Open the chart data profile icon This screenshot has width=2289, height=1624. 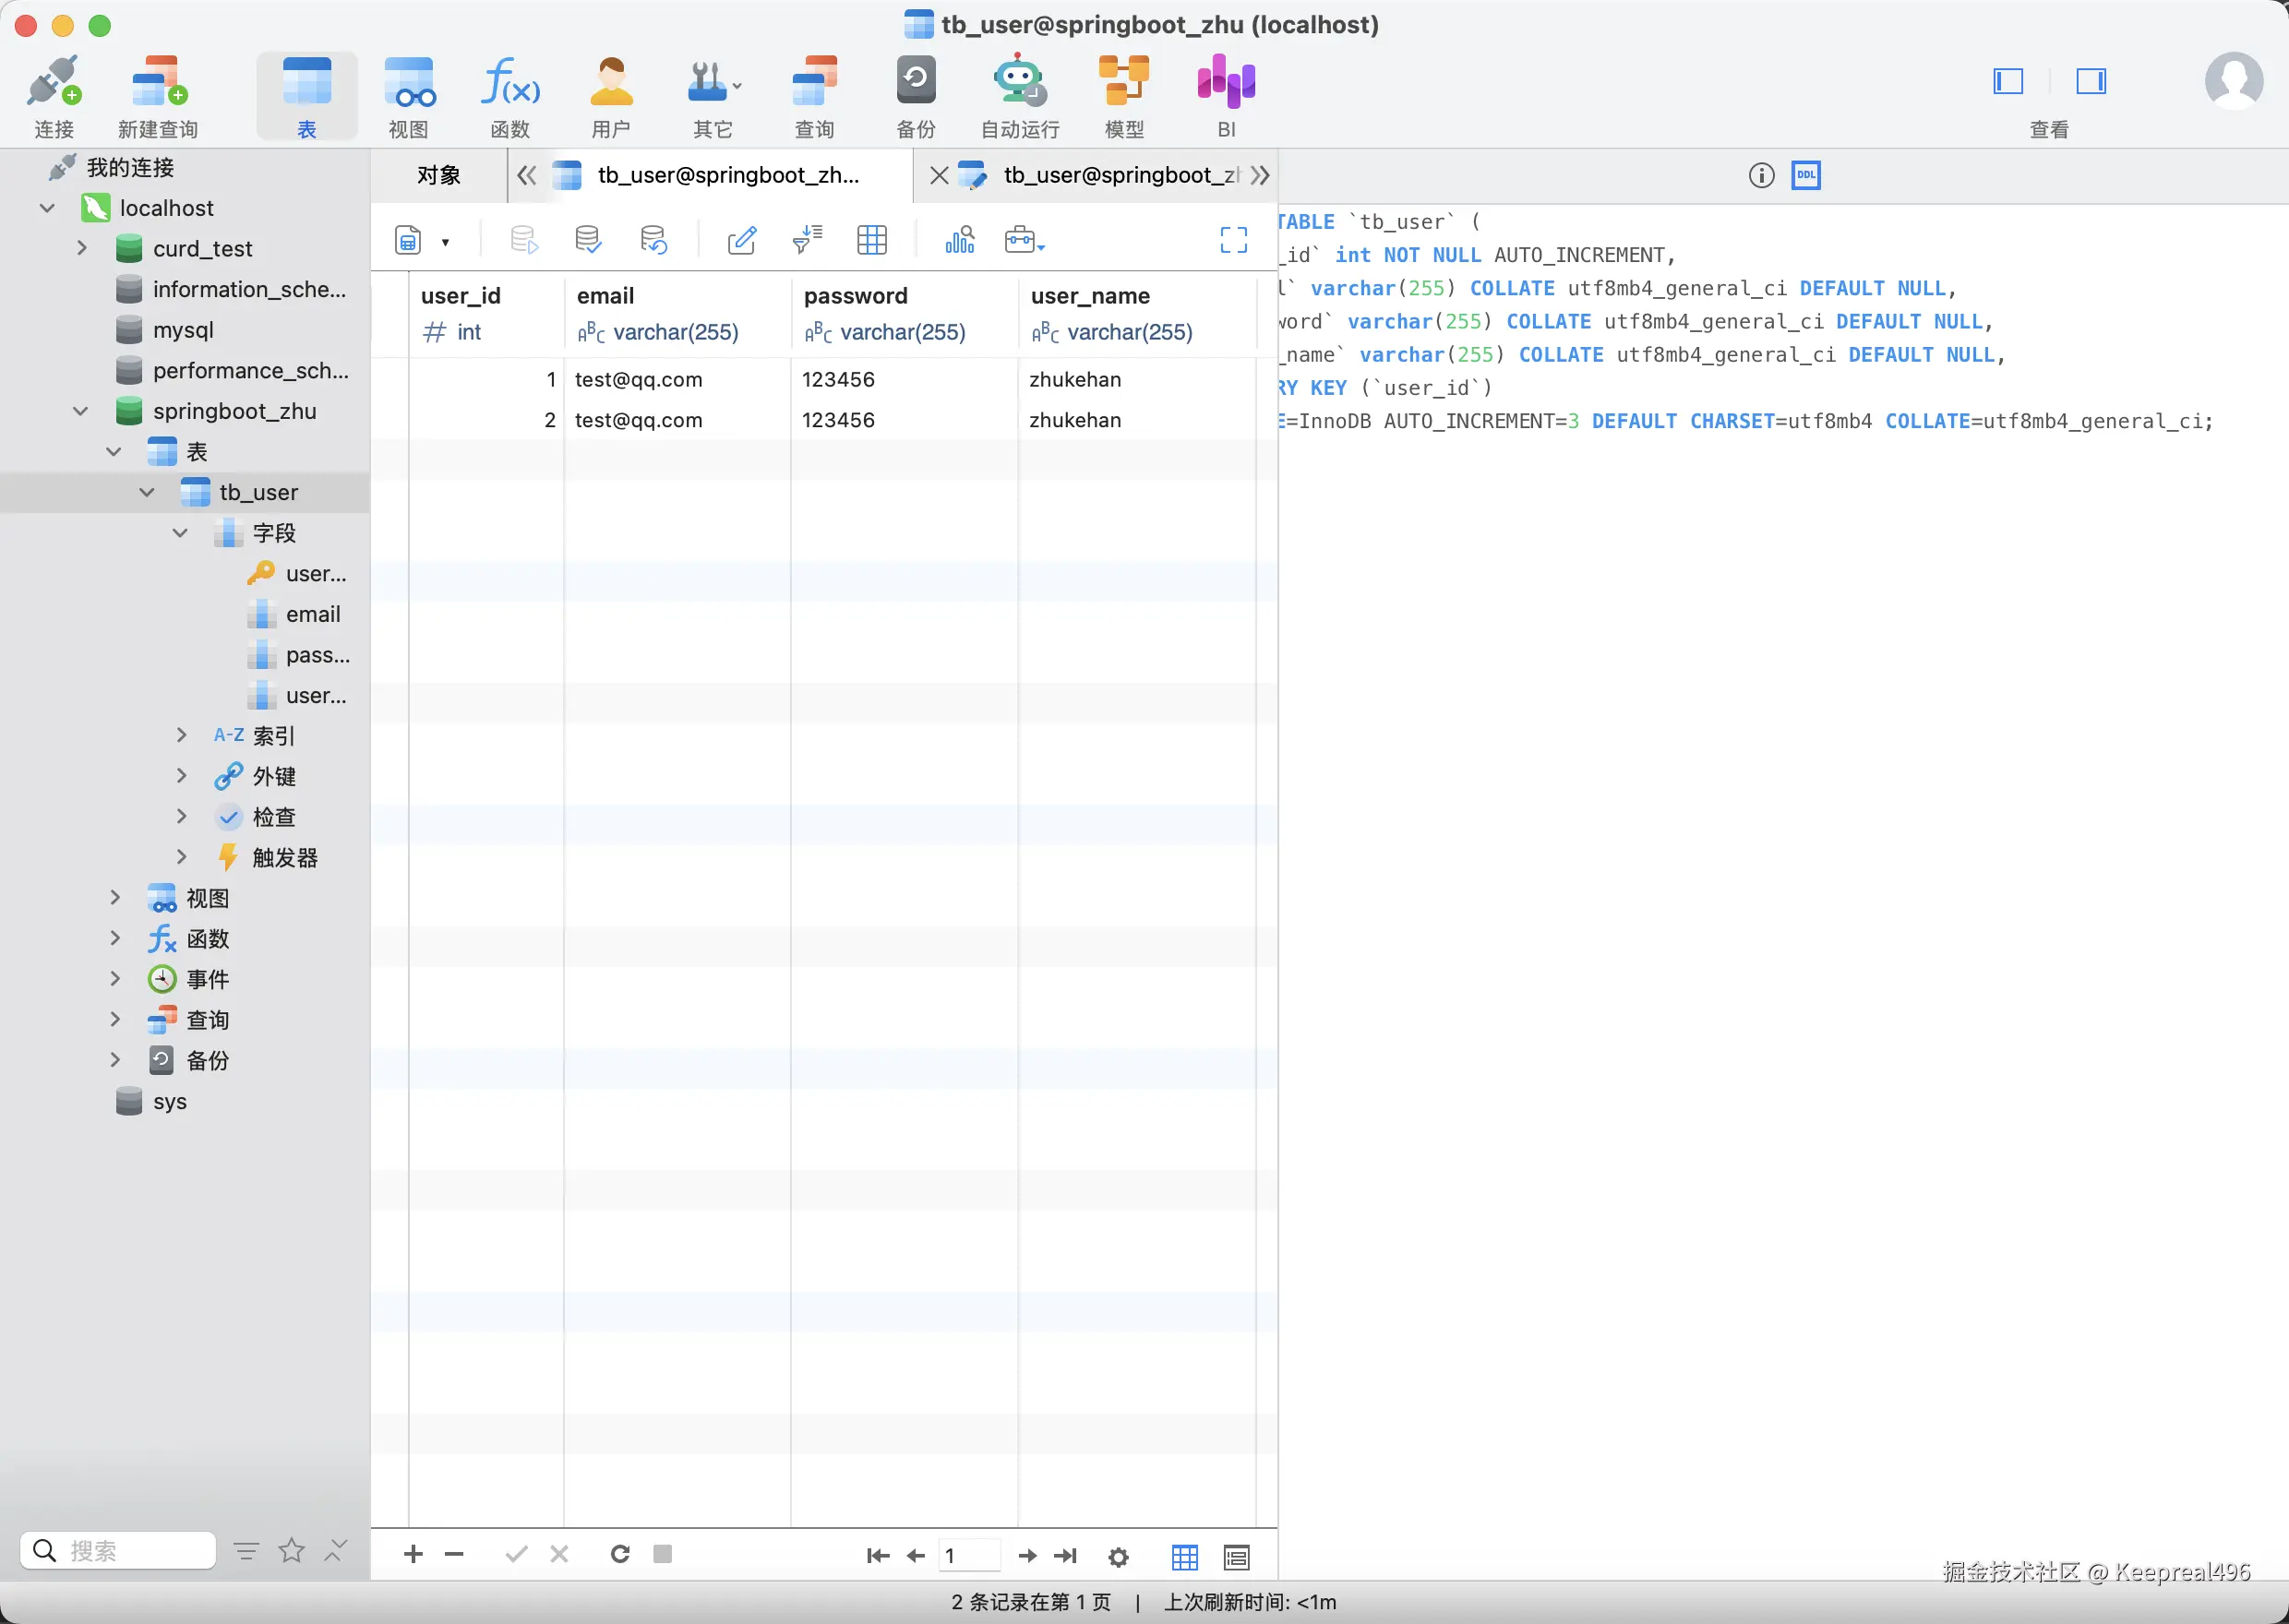tap(960, 240)
